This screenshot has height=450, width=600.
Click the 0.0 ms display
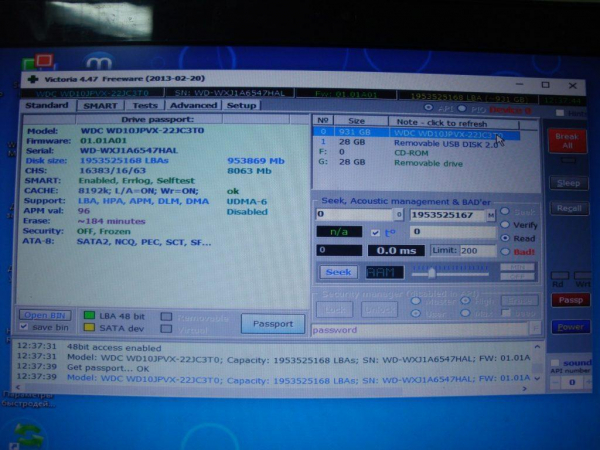pyautogui.click(x=396, y=251)
